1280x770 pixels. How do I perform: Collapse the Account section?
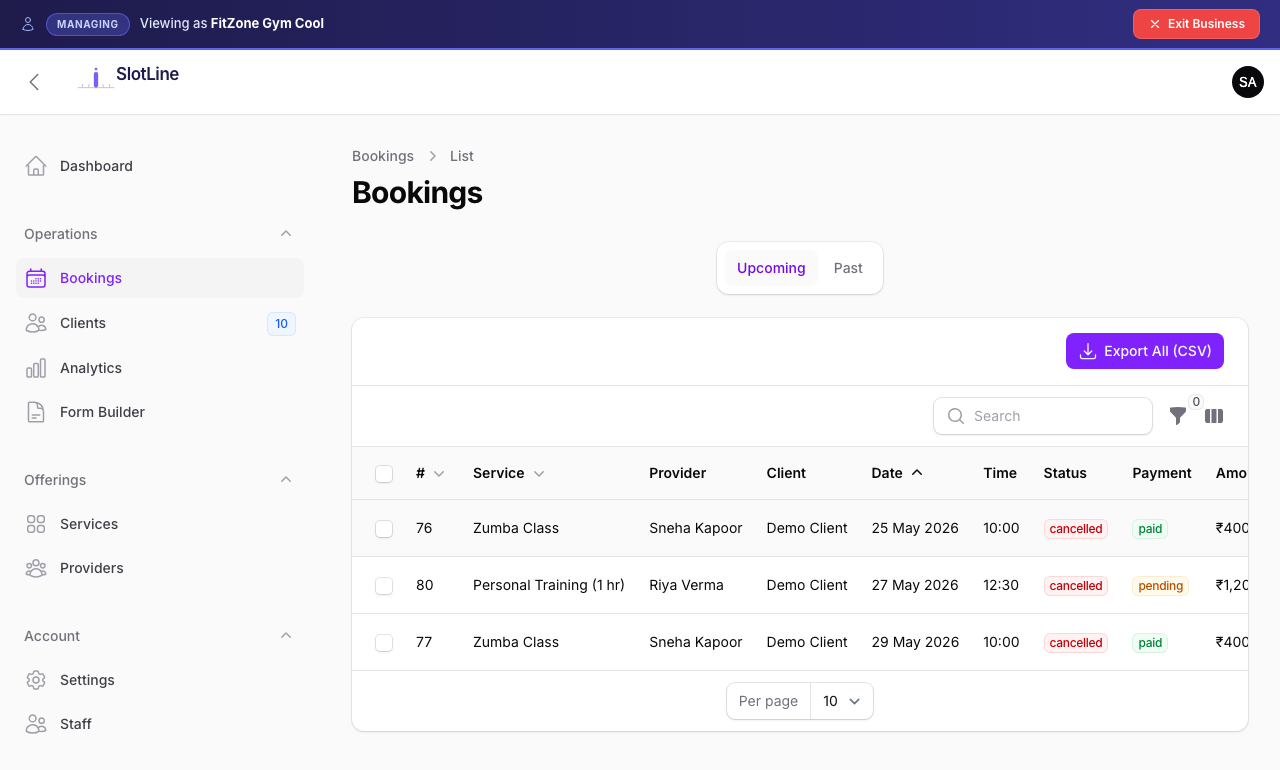tap(286, 636)
